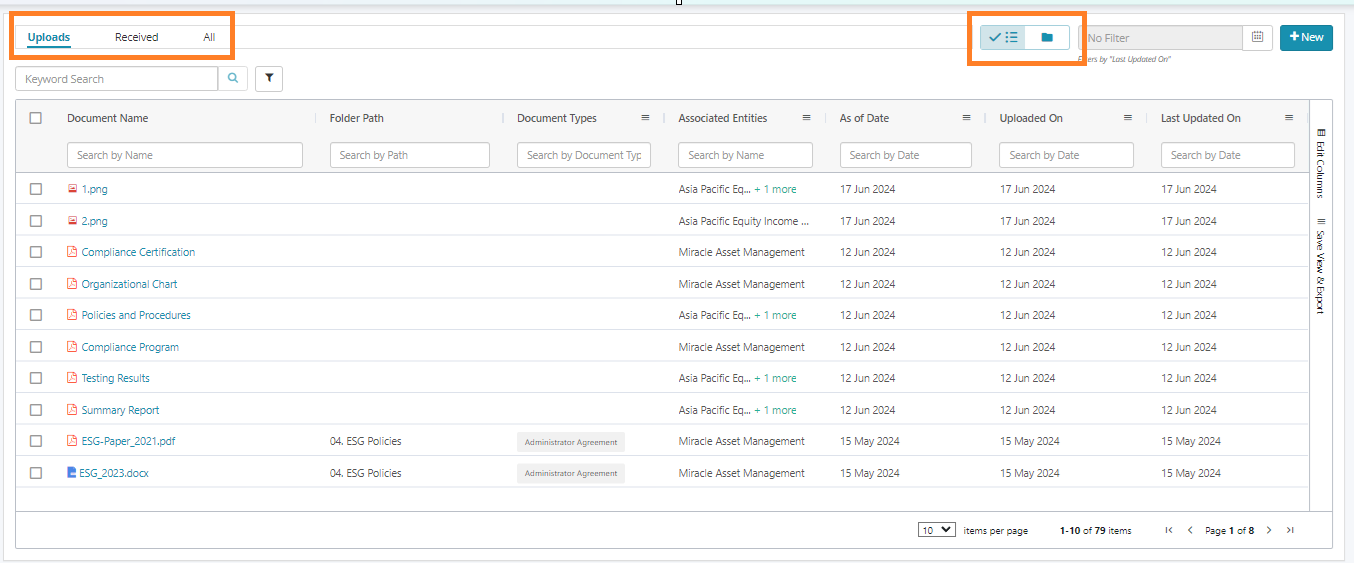Open As of Date column menu icon
This screenshot has width=1354, height=563.
pyautogui.click(x=966, y=118)
